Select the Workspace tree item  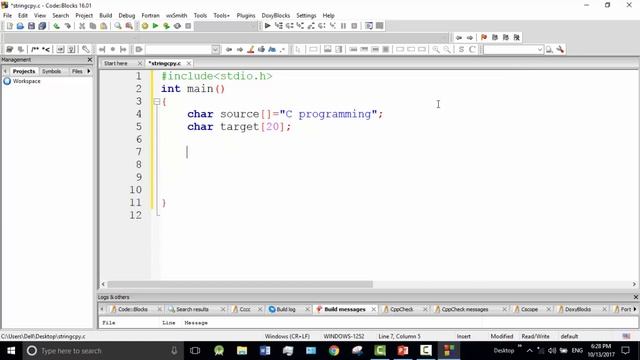point(26,81)
